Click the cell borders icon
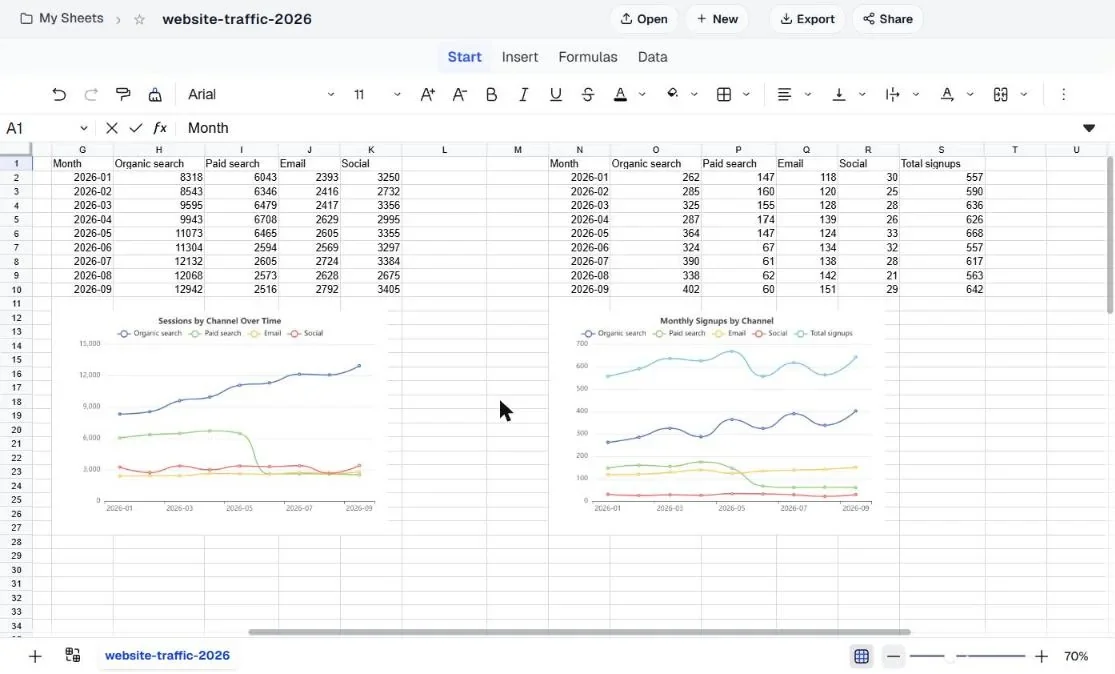1115x674 pixels. [724, 95]
